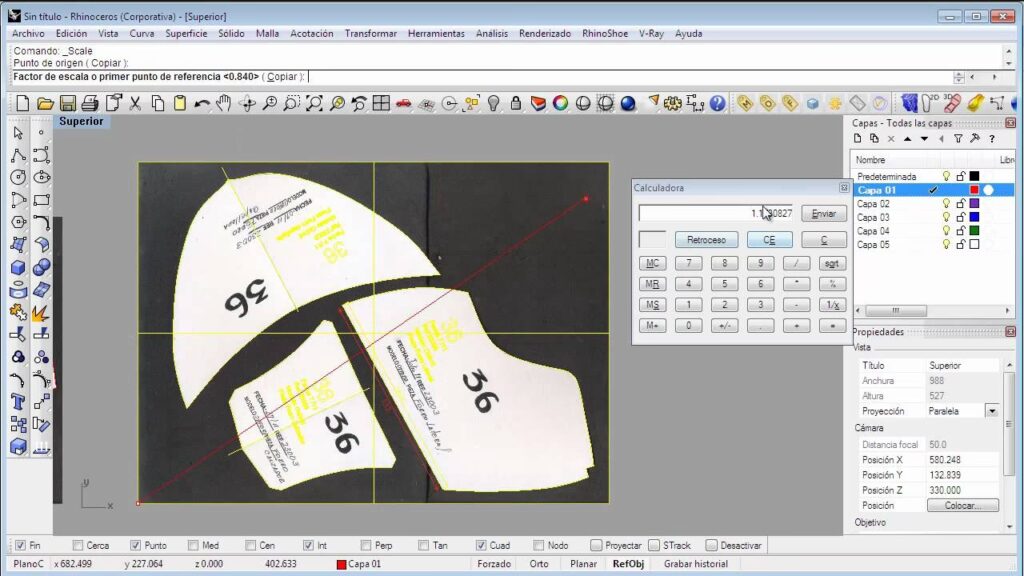Click the Print icon in toolbar
This screenshot has width=1024, height=576.
tap(90, 103)
